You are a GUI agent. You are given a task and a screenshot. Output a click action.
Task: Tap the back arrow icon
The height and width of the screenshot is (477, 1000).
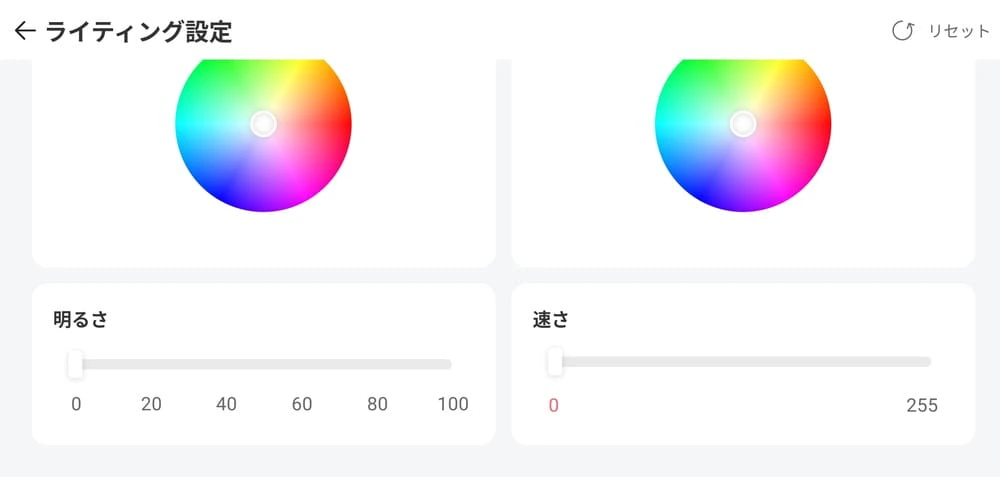click(25, 32)
